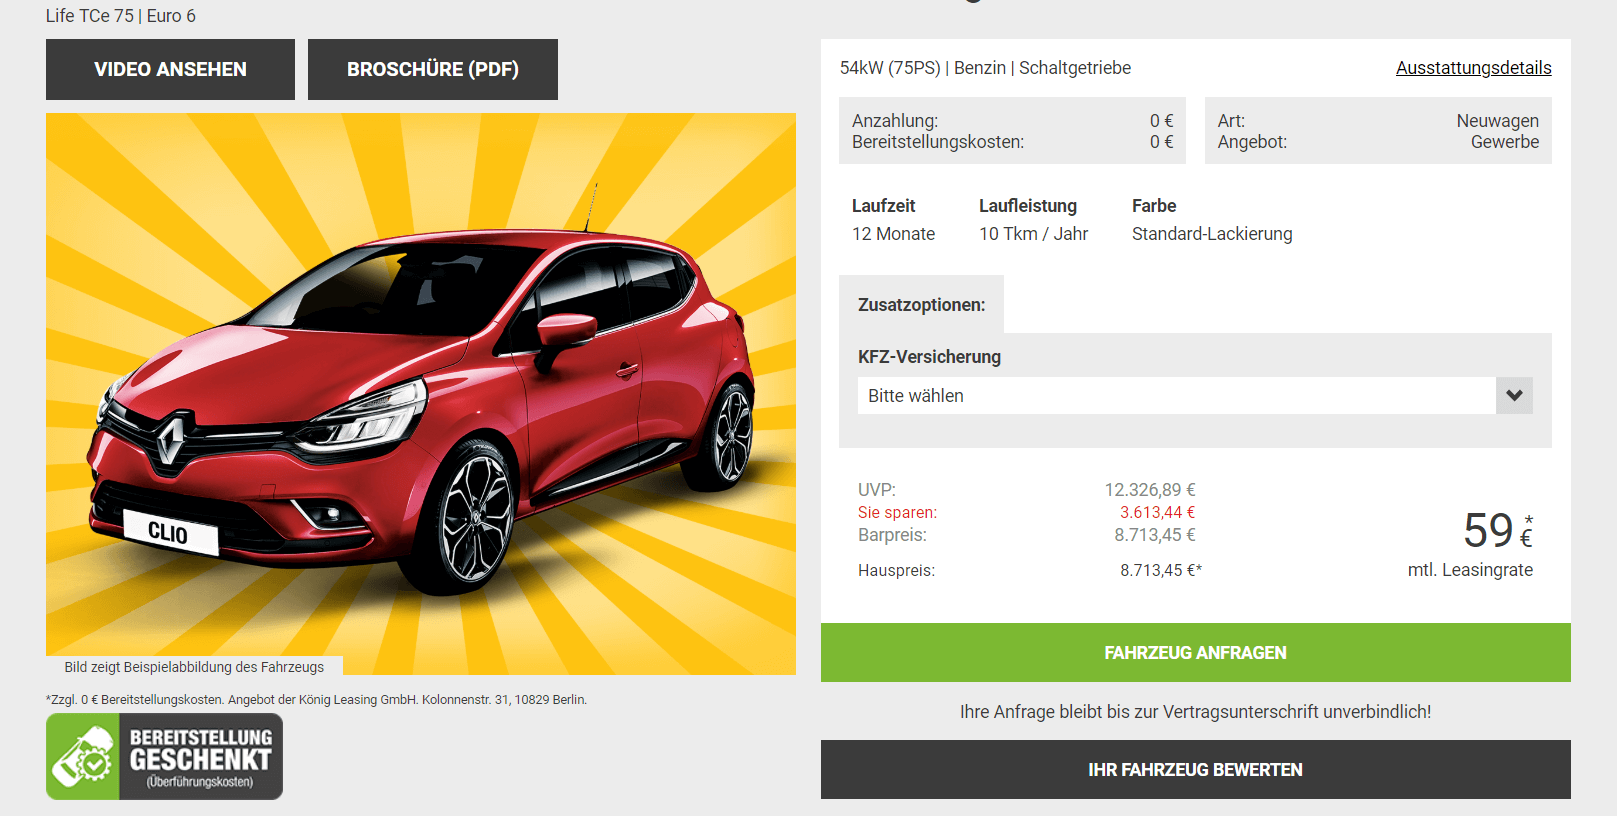Click the UVP price 12.326,89 €
The width and height of the screenshot is (1617, 816).
point(1150,490)
